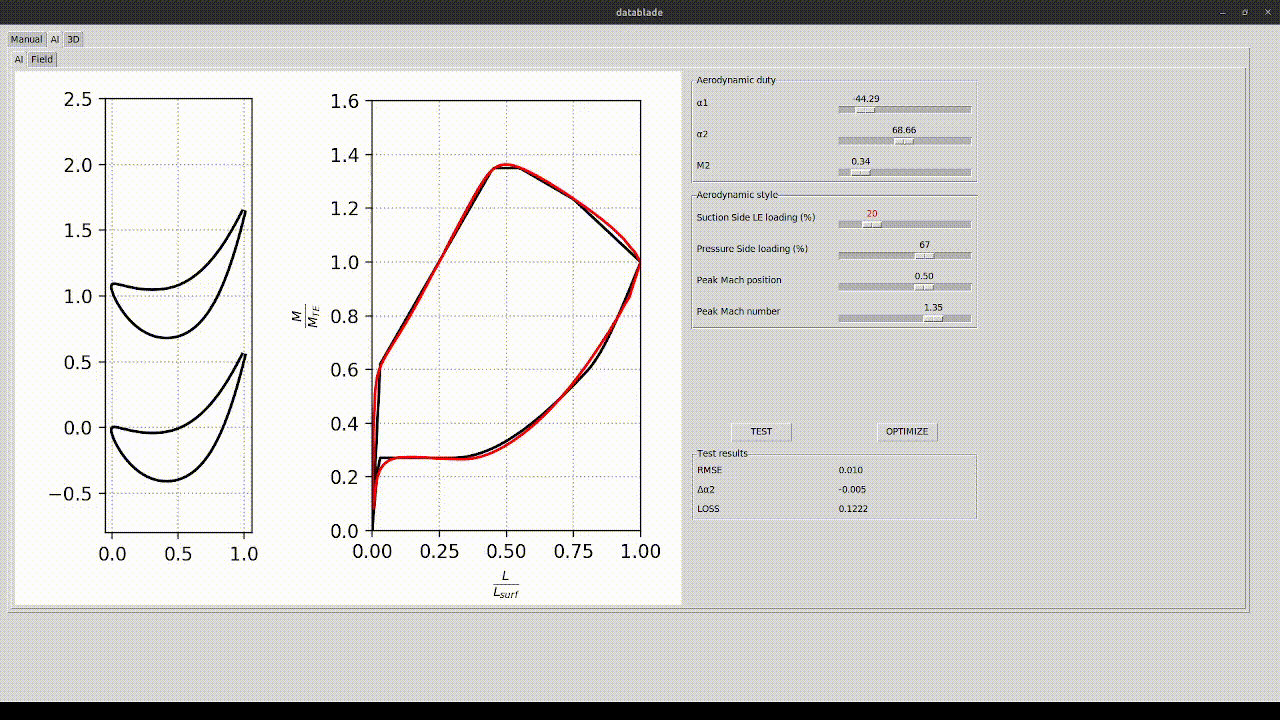Image resolution: width=1280 pixels, height=720 pixels.
Task: Click the Peak Mach number slider handle
Action: [x=932, y=318]
